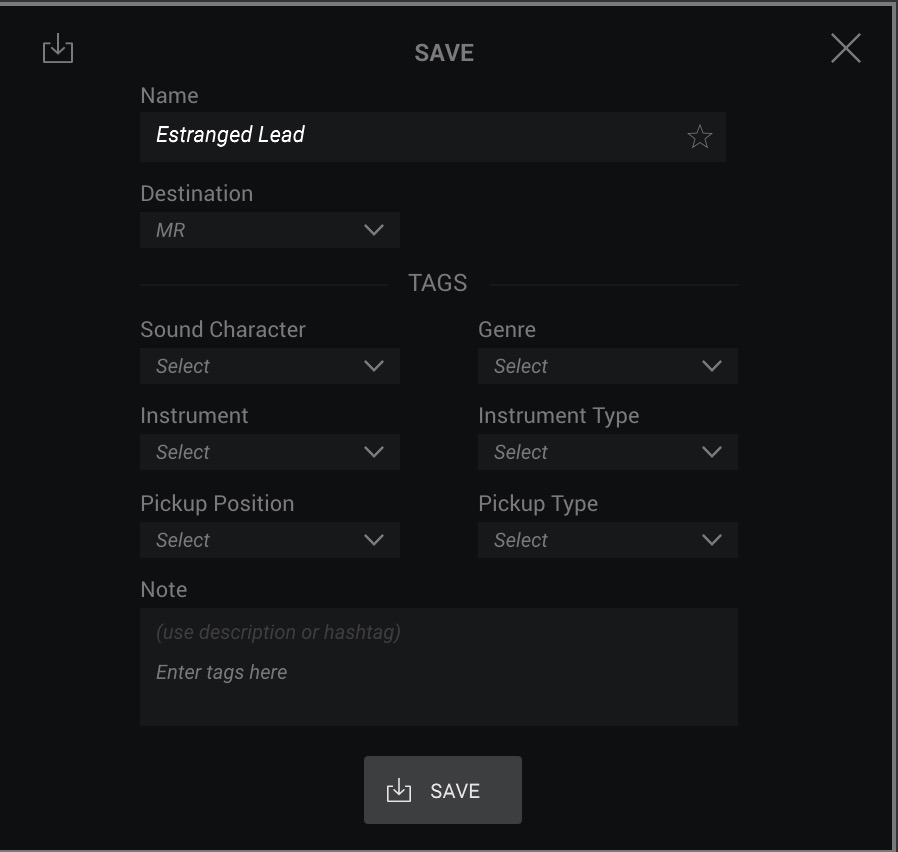The height and width of the screenshot is (852, 898).
Task: Close the Save dialog with X
Action: coord(846,48)
